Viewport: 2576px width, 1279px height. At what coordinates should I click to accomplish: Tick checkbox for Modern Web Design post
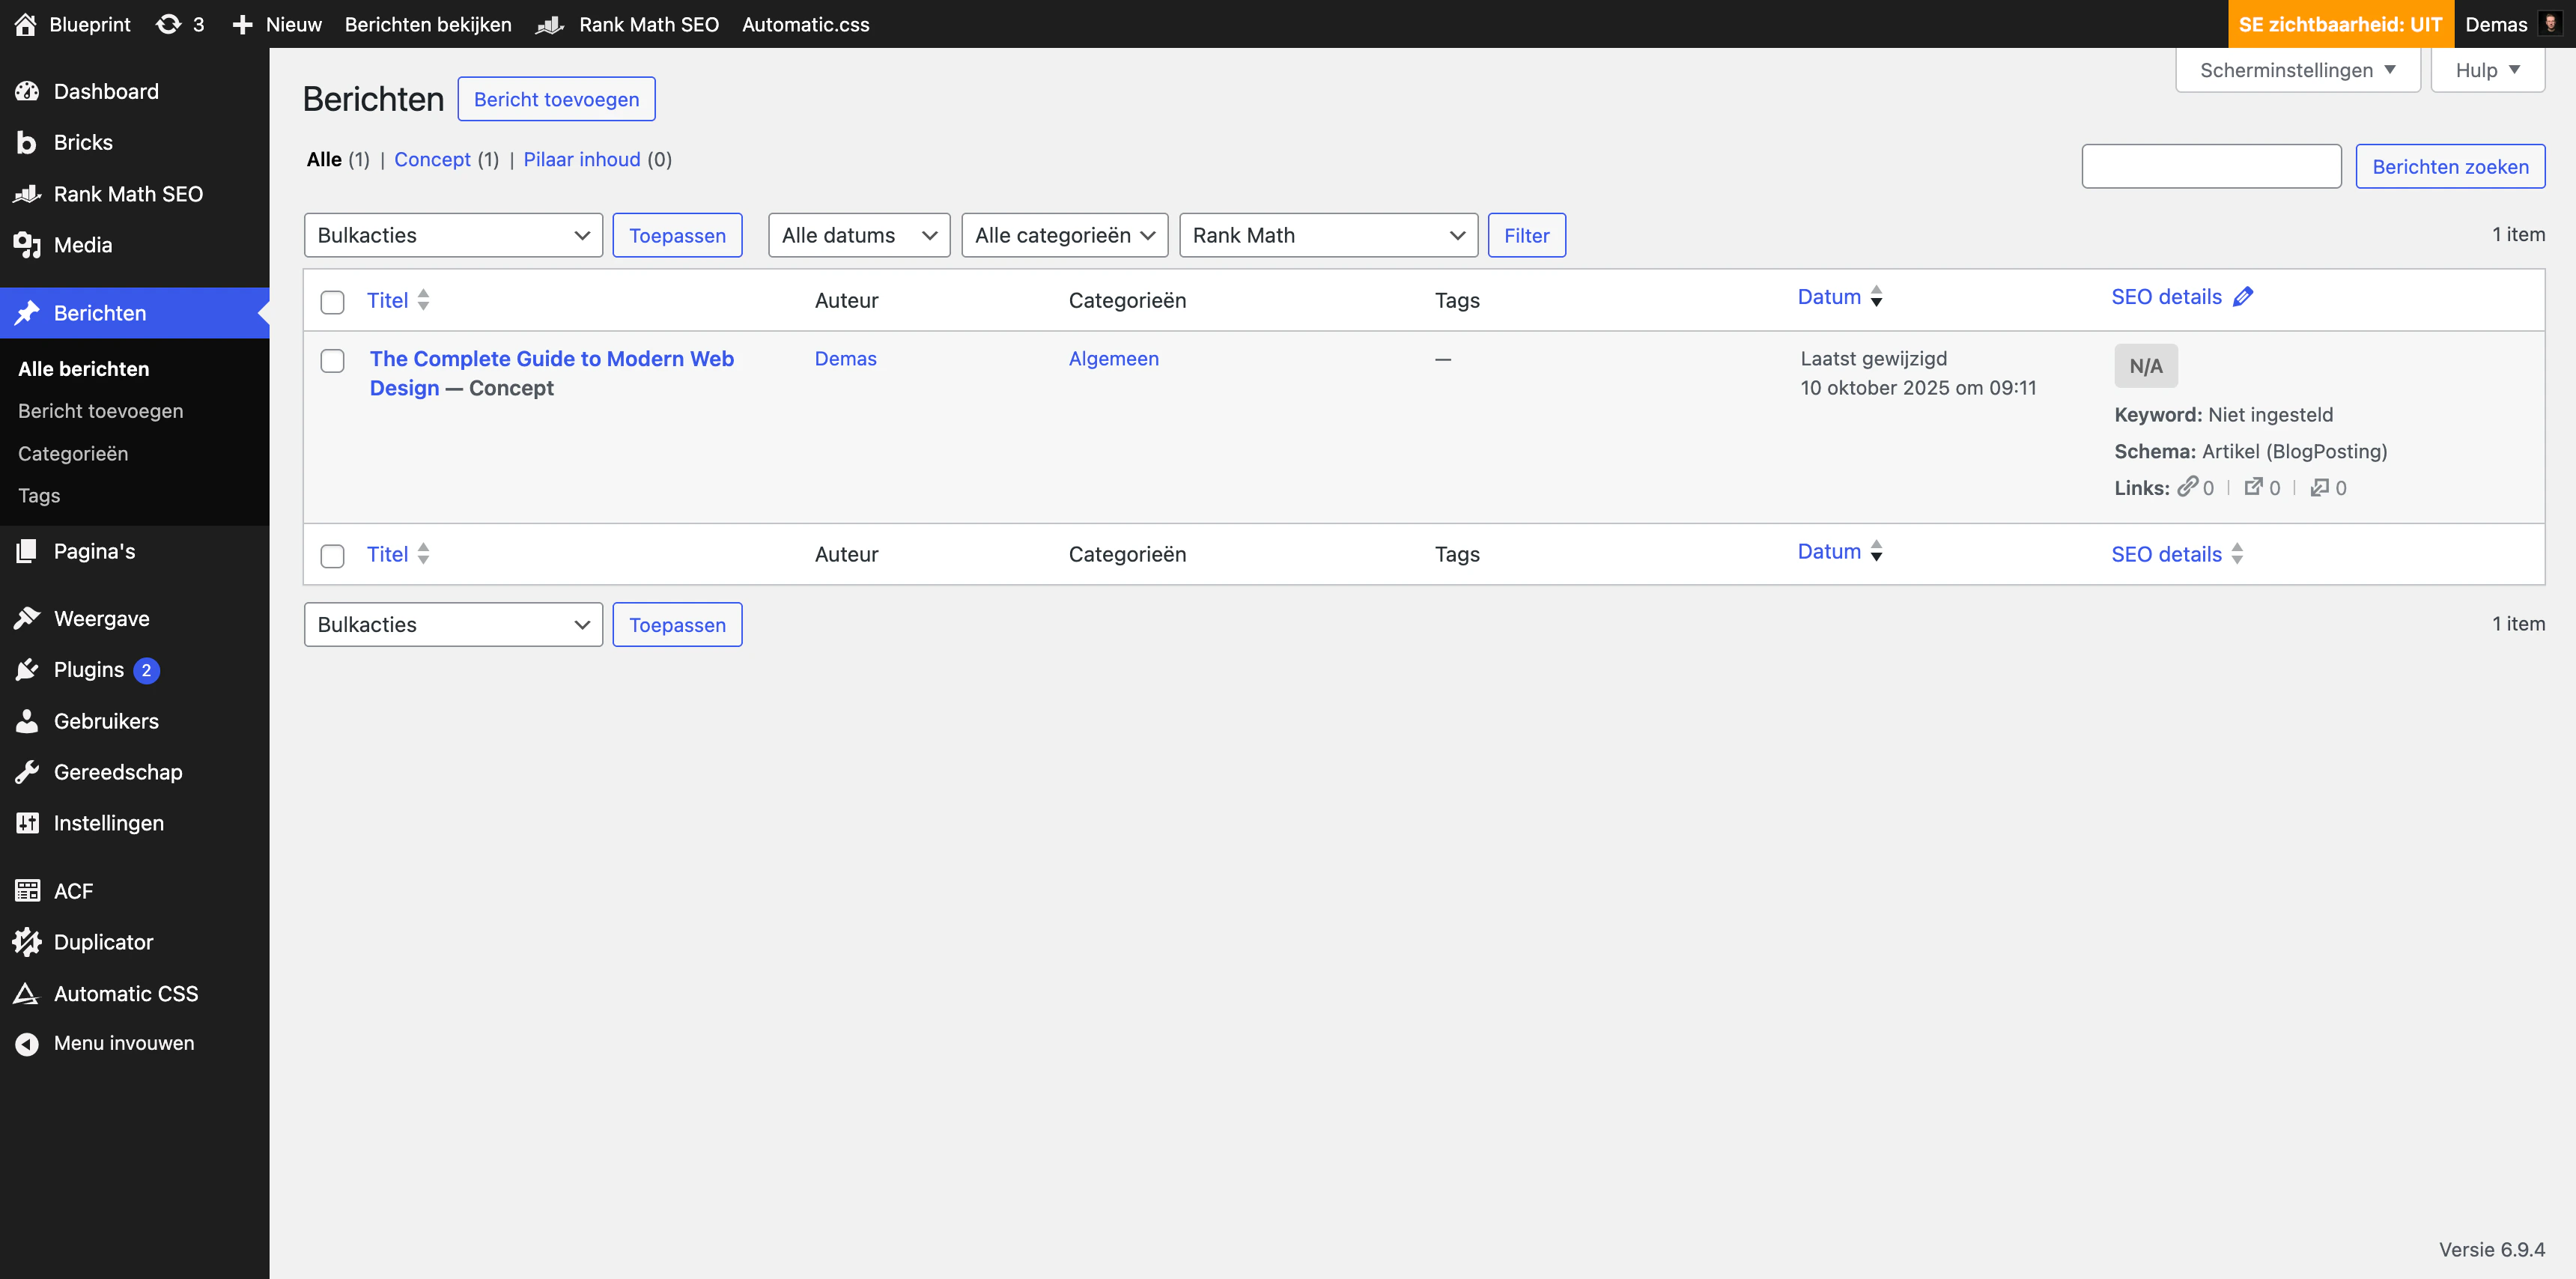pyautogui.click(x=332, y=360)
